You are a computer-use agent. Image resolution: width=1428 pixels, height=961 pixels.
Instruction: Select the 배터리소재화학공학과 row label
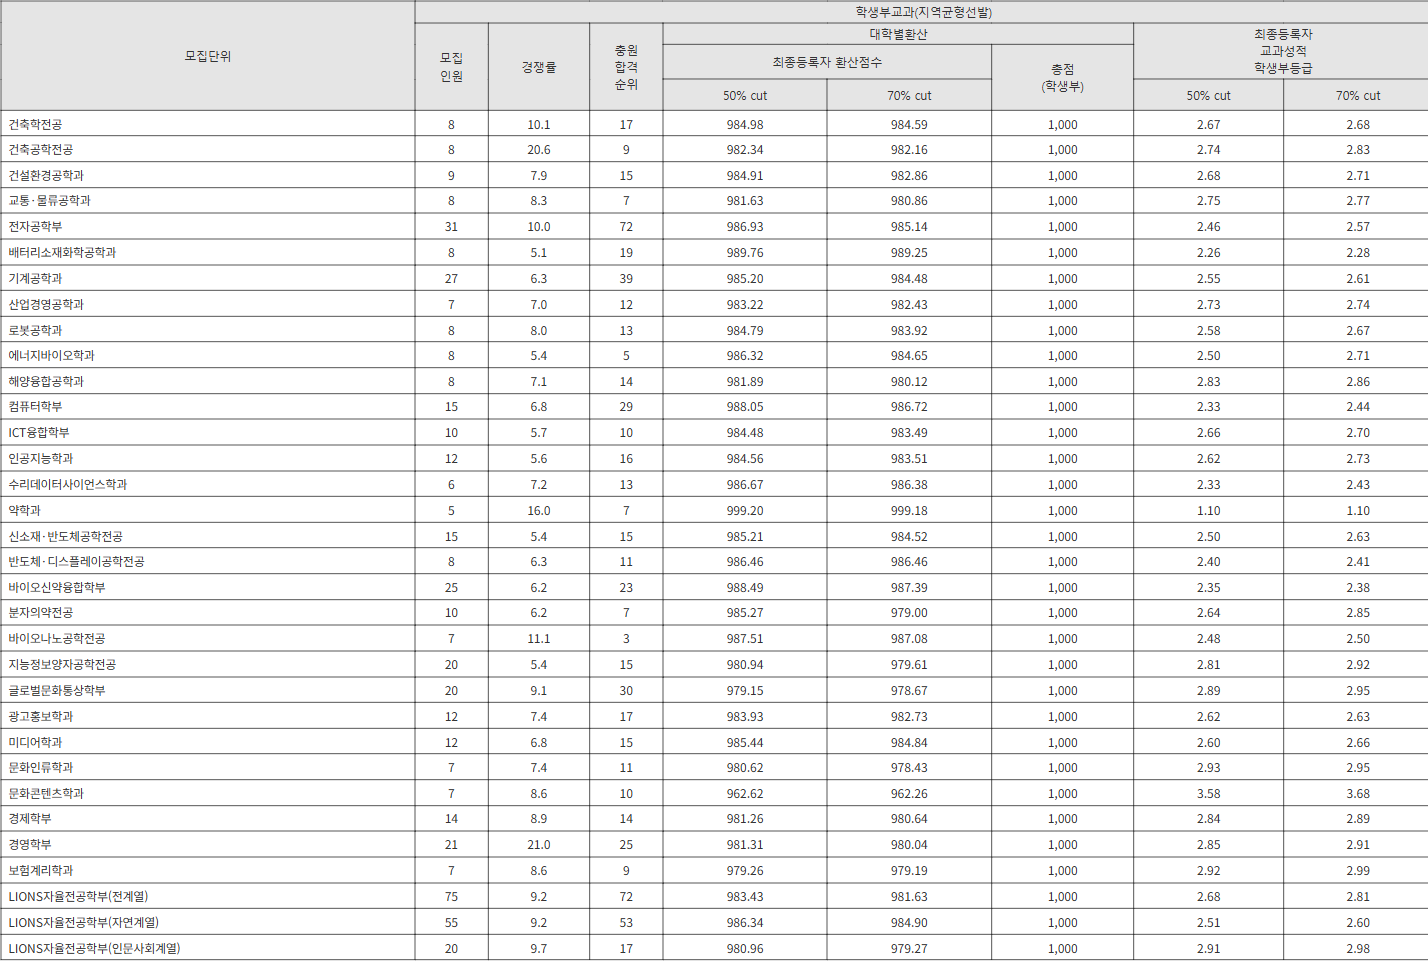(x=62, y=252)
